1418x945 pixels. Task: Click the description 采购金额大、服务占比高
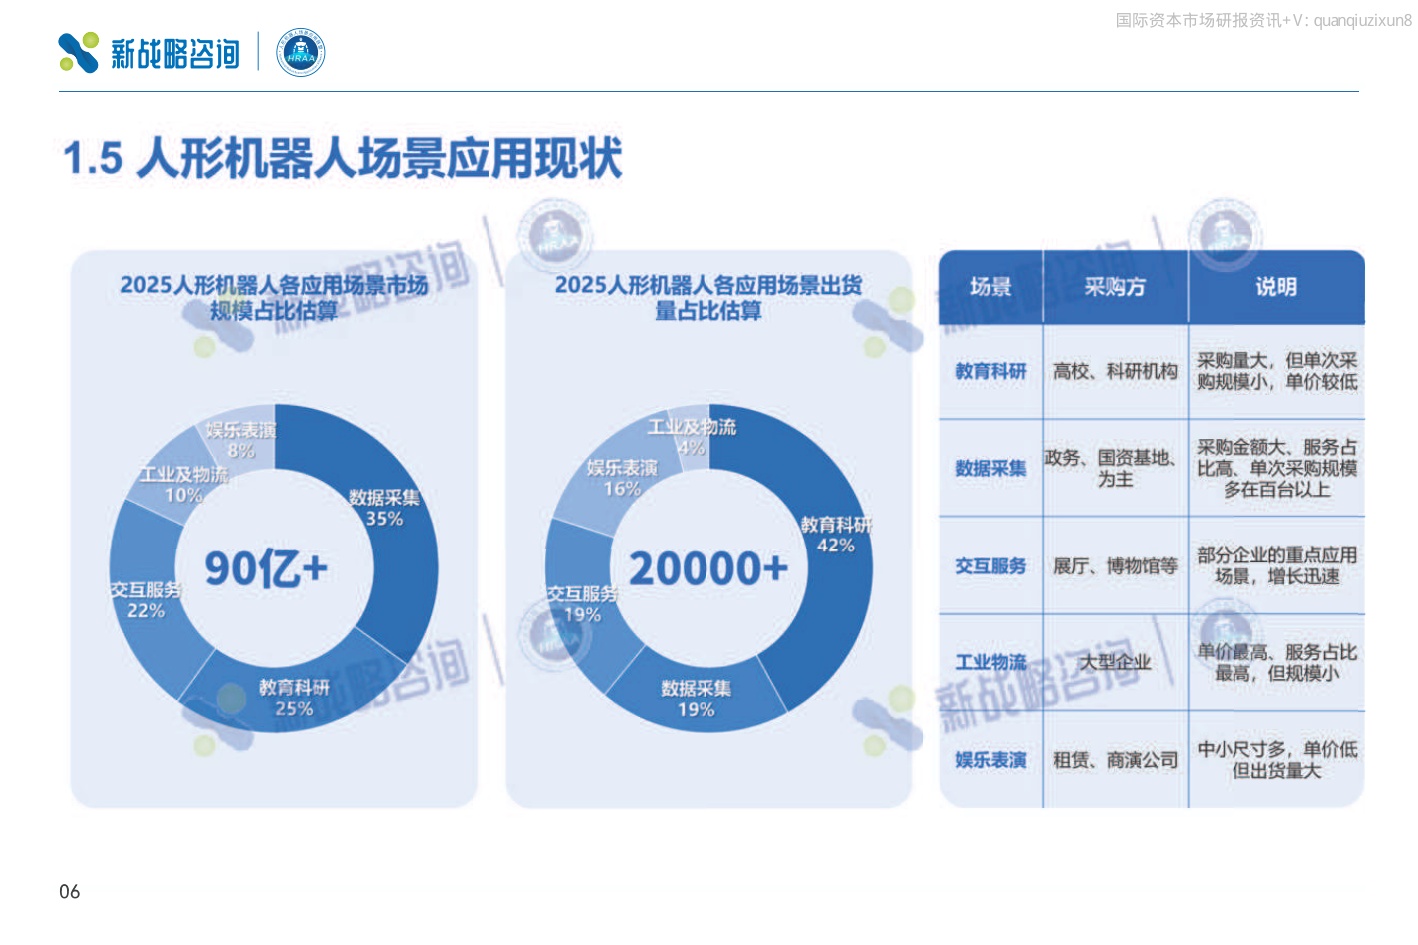click(x=1277, y=468)
